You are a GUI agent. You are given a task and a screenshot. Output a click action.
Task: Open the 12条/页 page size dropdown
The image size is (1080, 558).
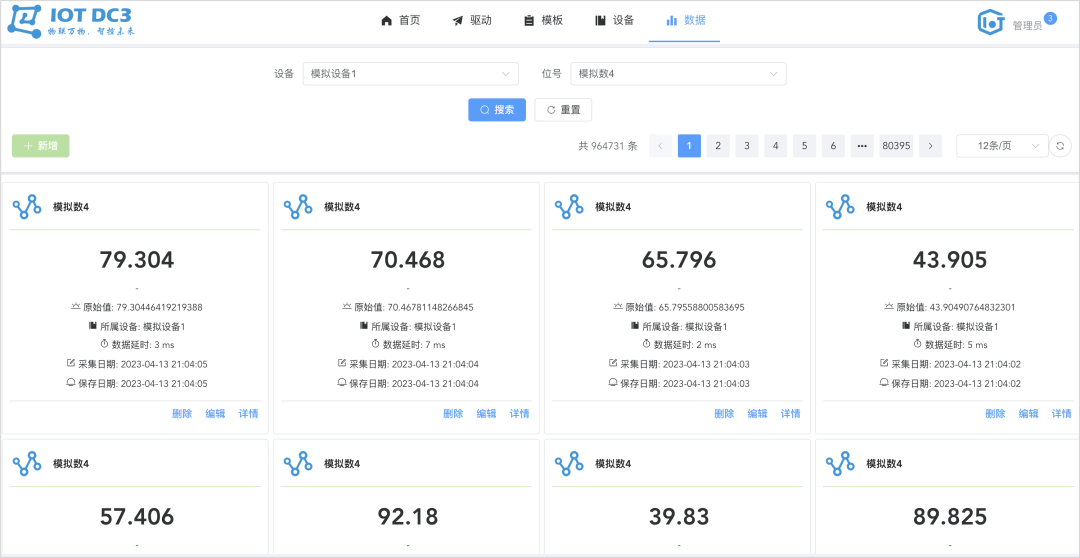[x=1002, y=146]
